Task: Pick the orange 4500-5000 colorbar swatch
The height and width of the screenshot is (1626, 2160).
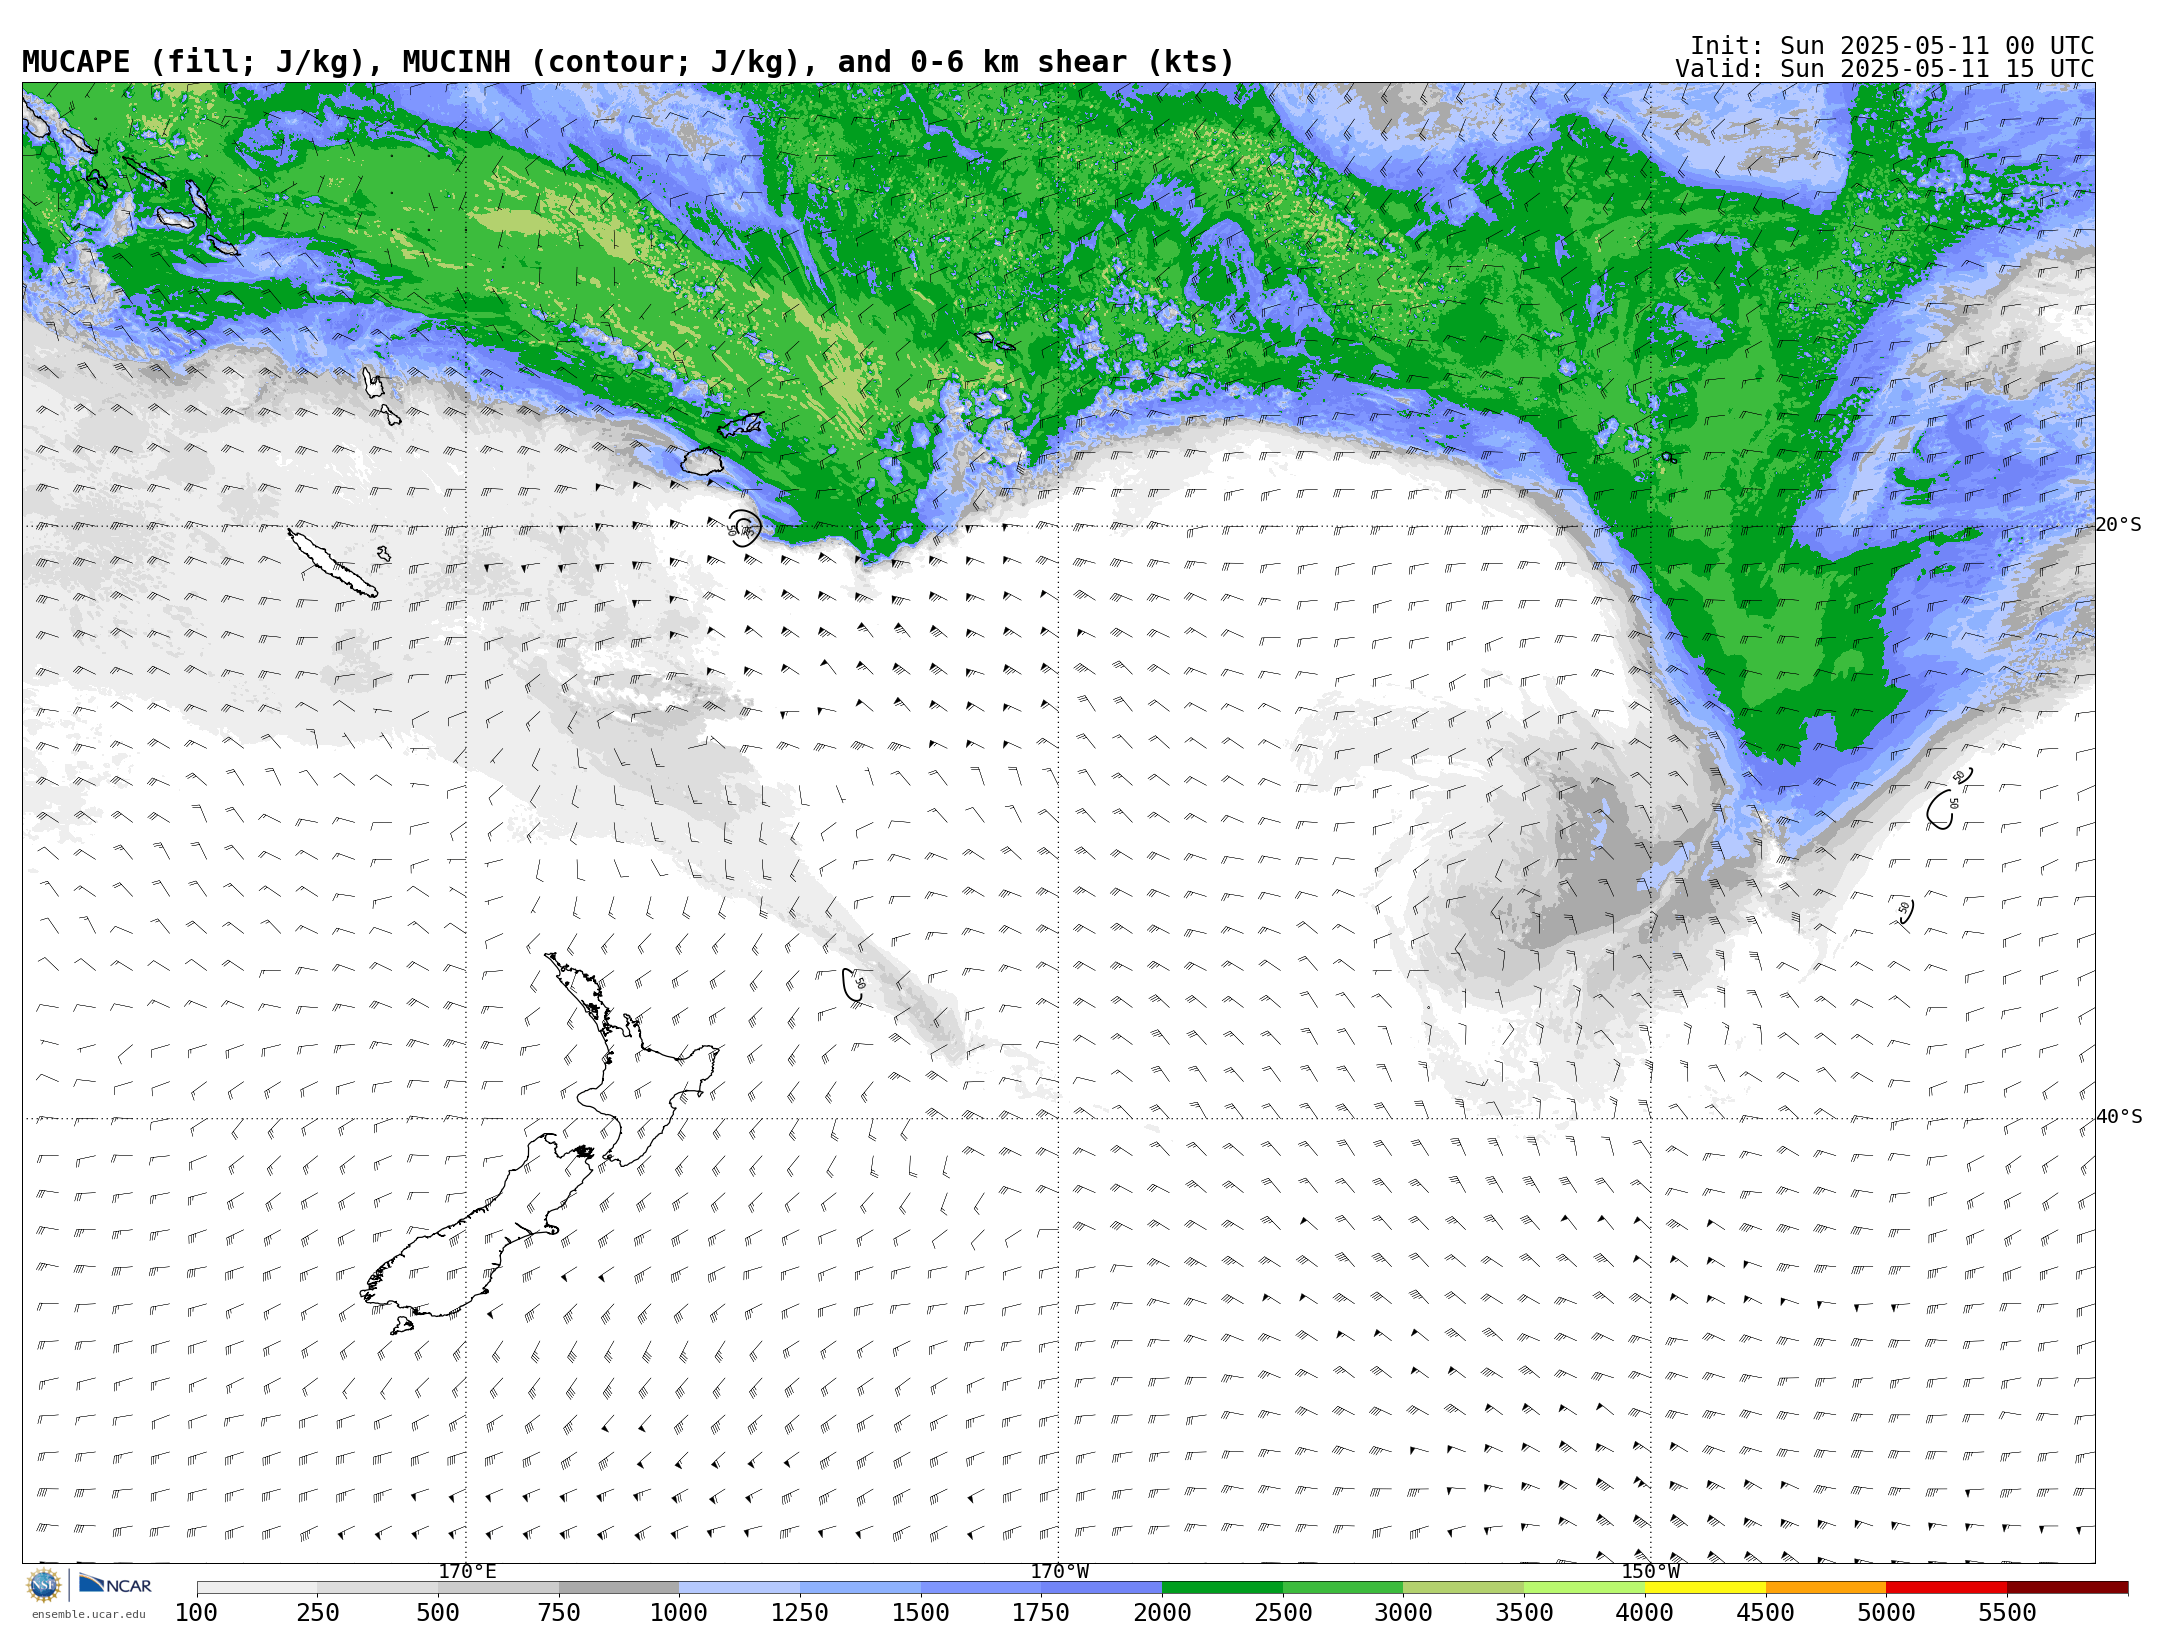Action: click(1826, 1588)
